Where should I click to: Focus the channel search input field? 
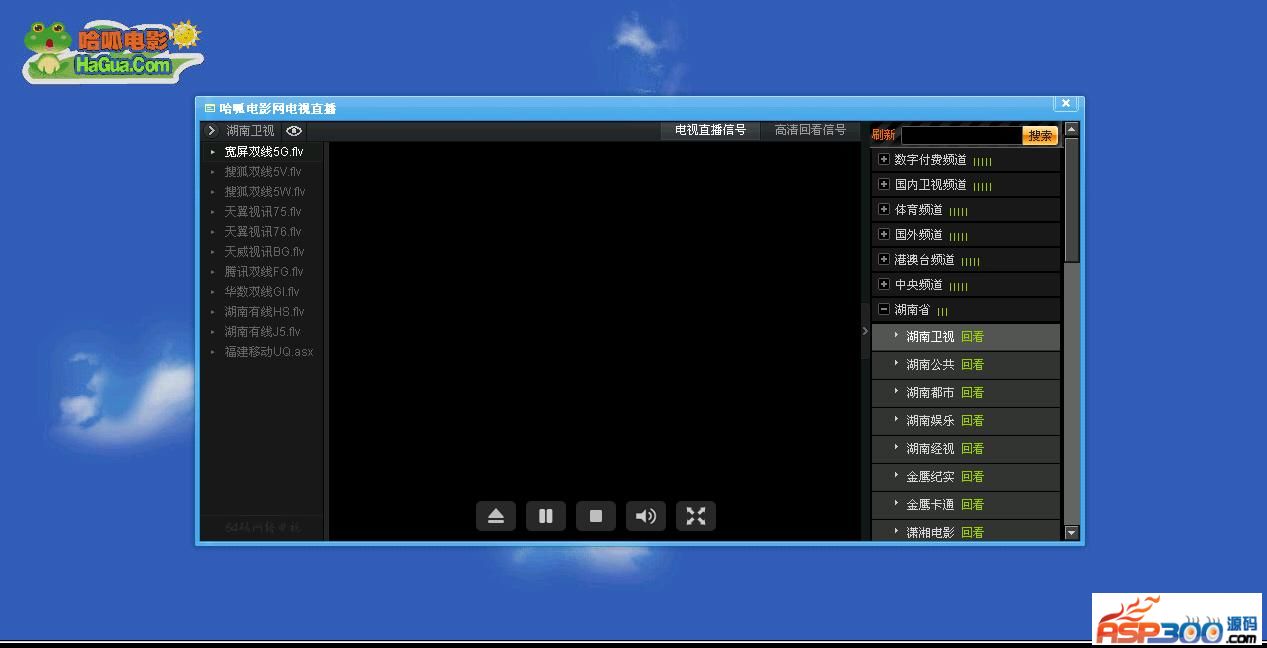point(961,135)
